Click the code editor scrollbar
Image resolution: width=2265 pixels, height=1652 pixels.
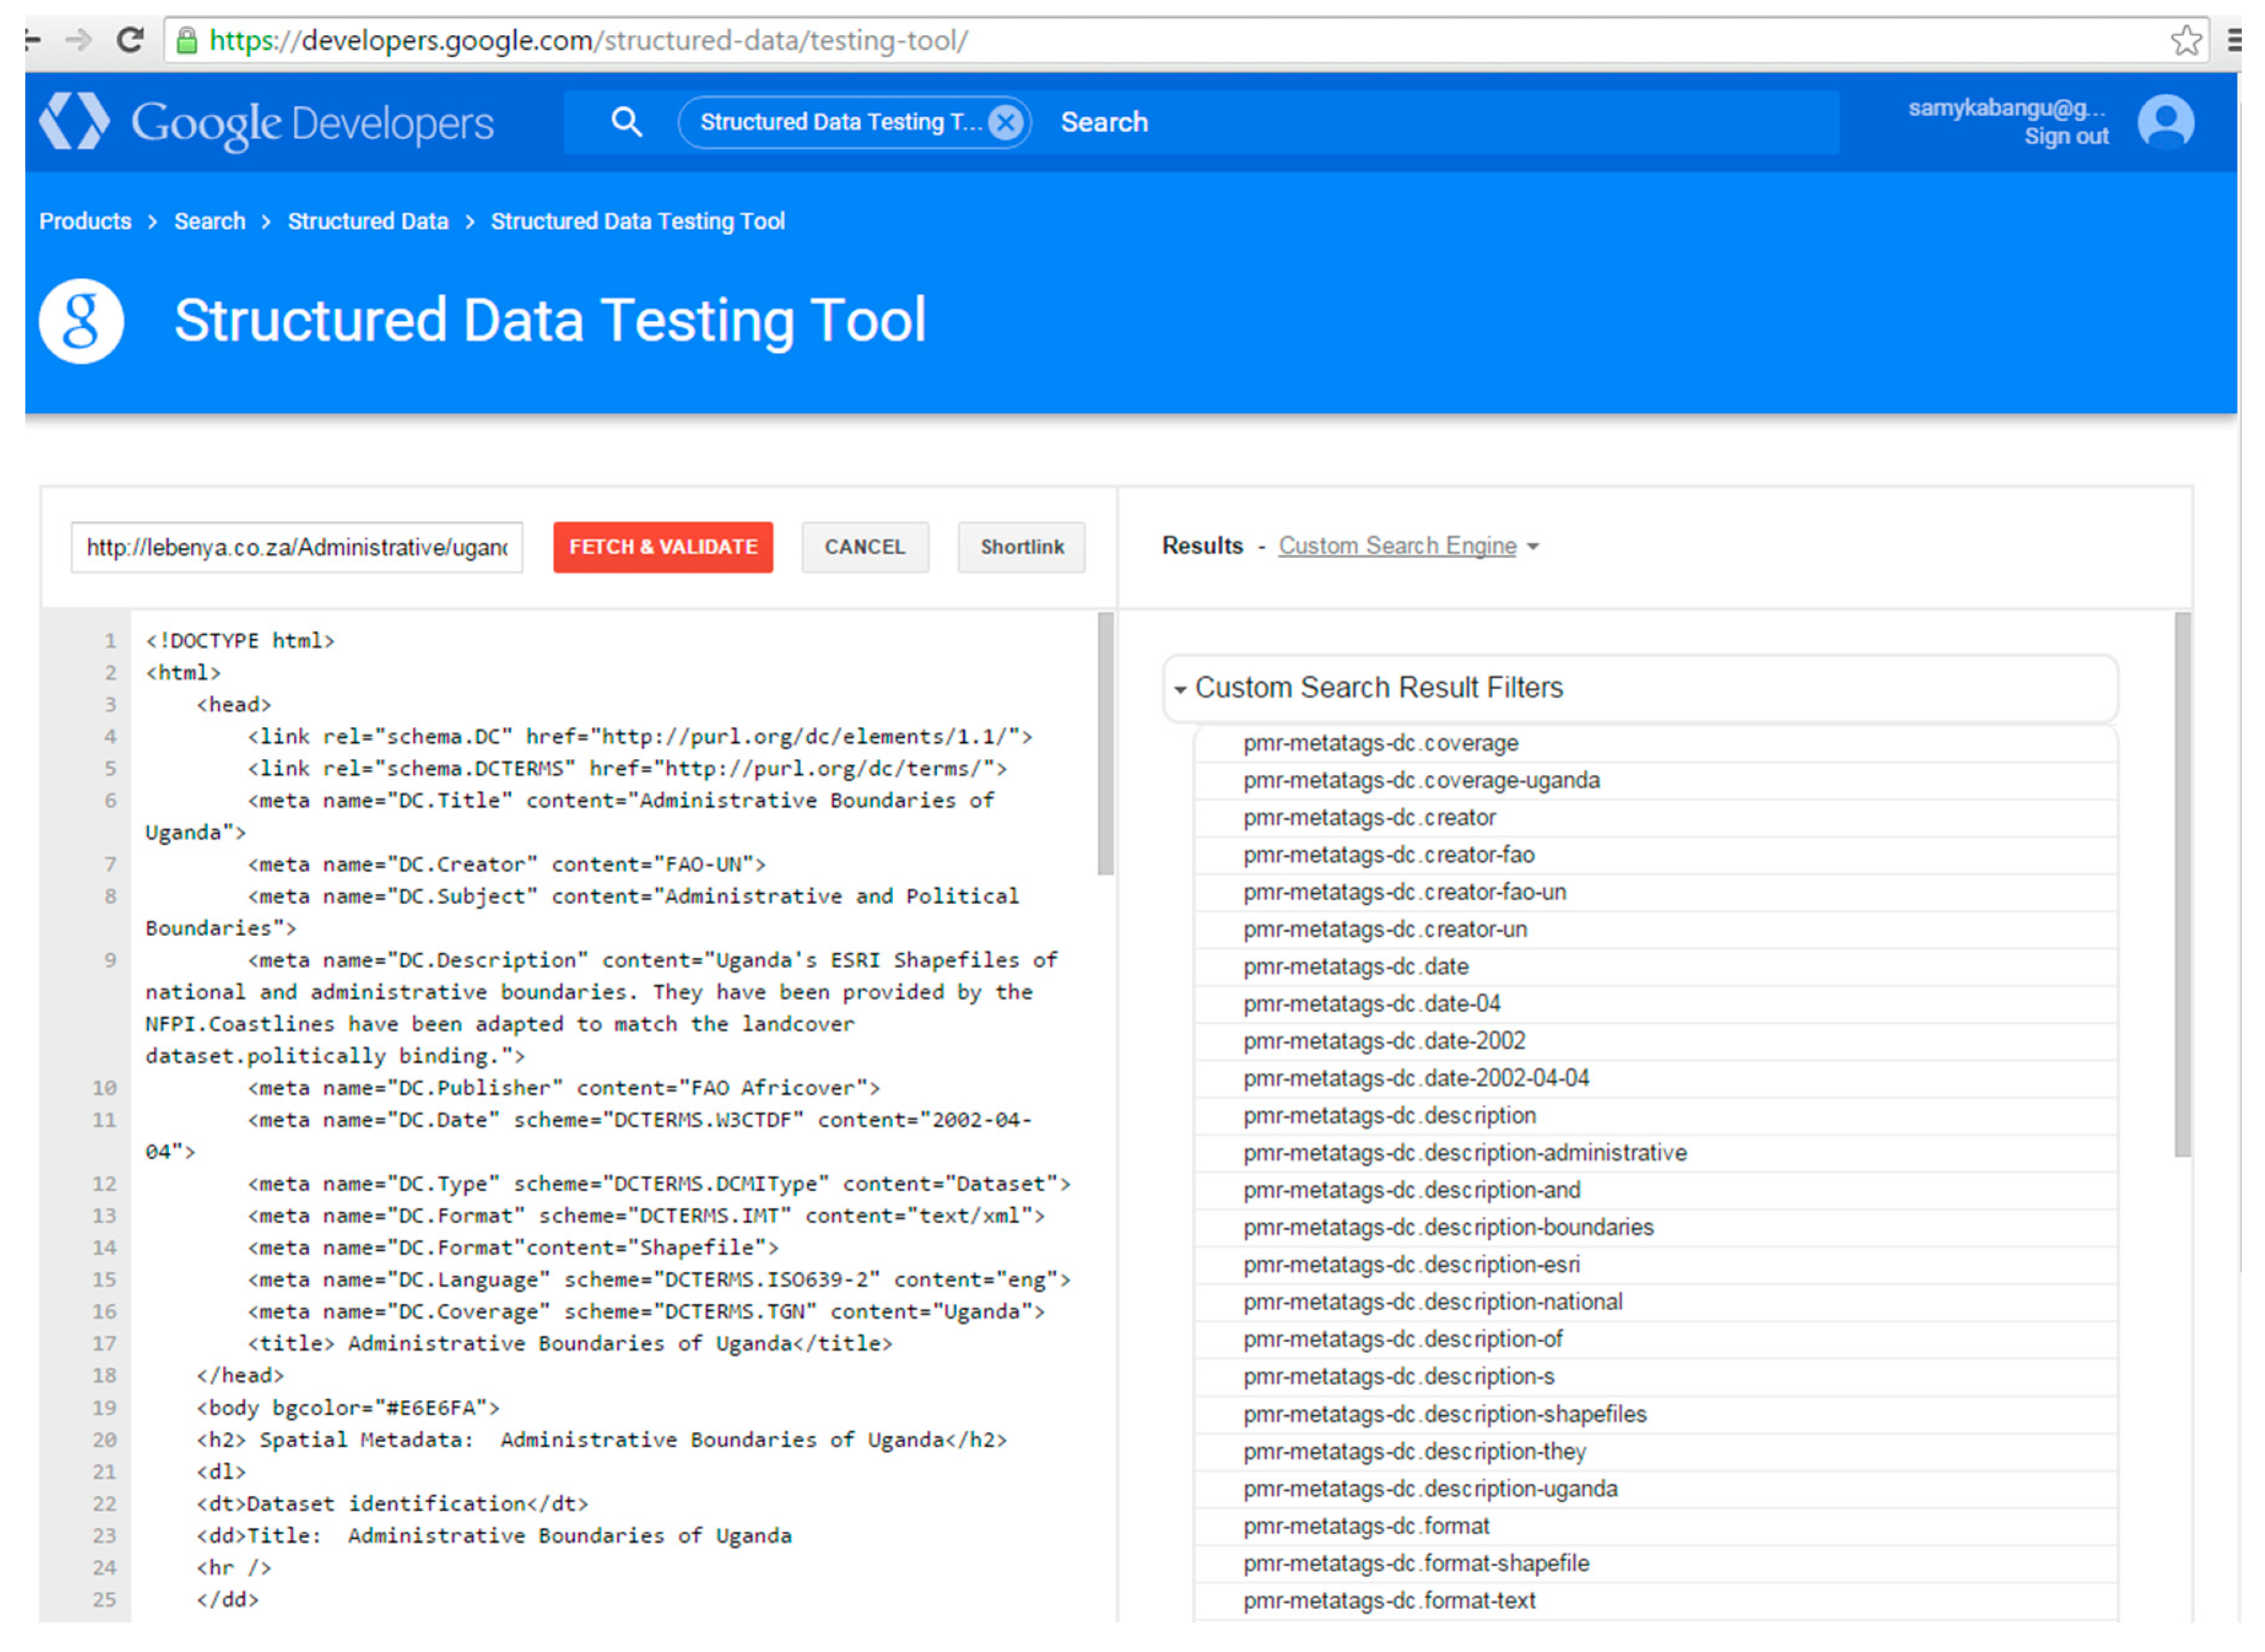pyautogui.click(x=1105, y=744)
